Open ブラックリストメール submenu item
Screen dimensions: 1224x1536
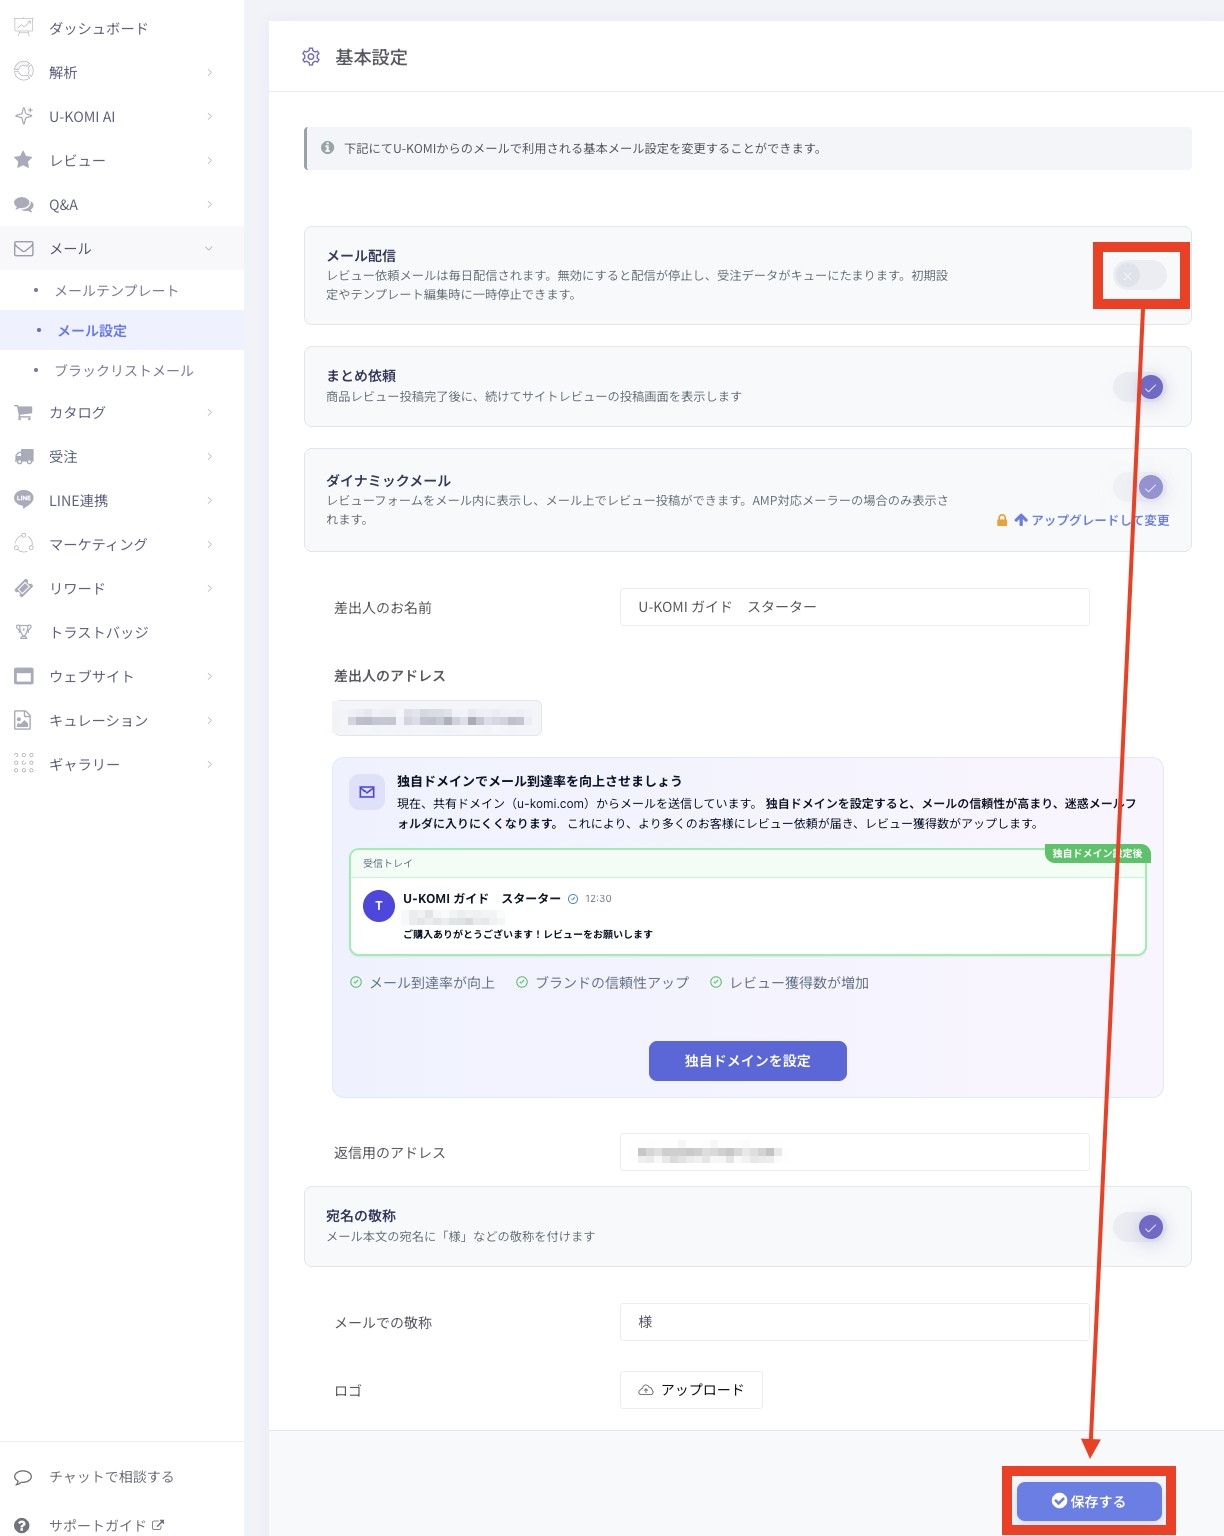[x=124, y=370]
